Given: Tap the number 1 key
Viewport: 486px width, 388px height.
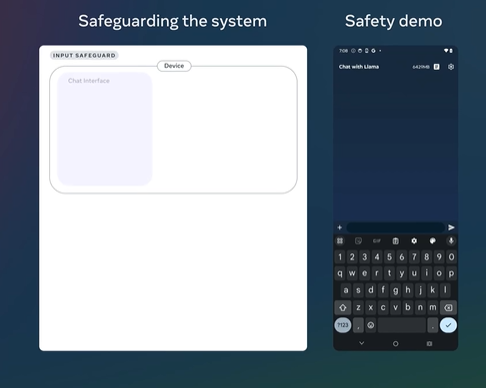Looking at the screenshot, I should [340, 257].
